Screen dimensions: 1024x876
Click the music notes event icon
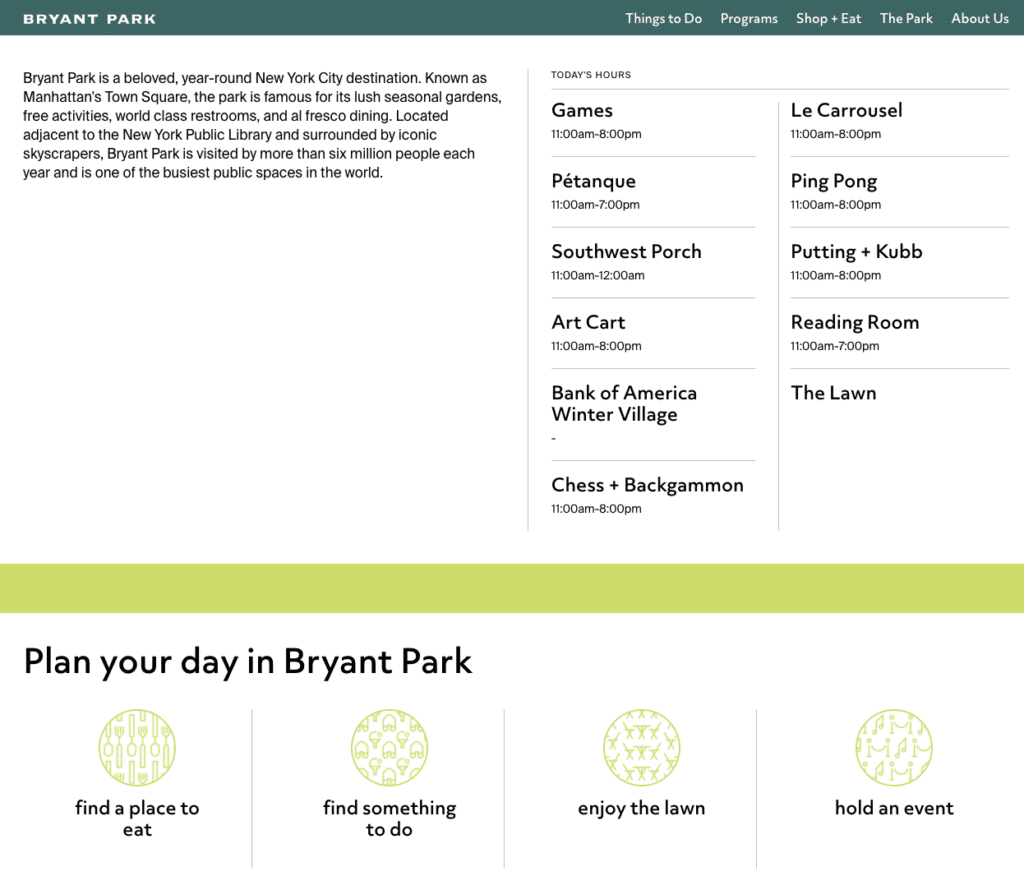pos(894,747)
